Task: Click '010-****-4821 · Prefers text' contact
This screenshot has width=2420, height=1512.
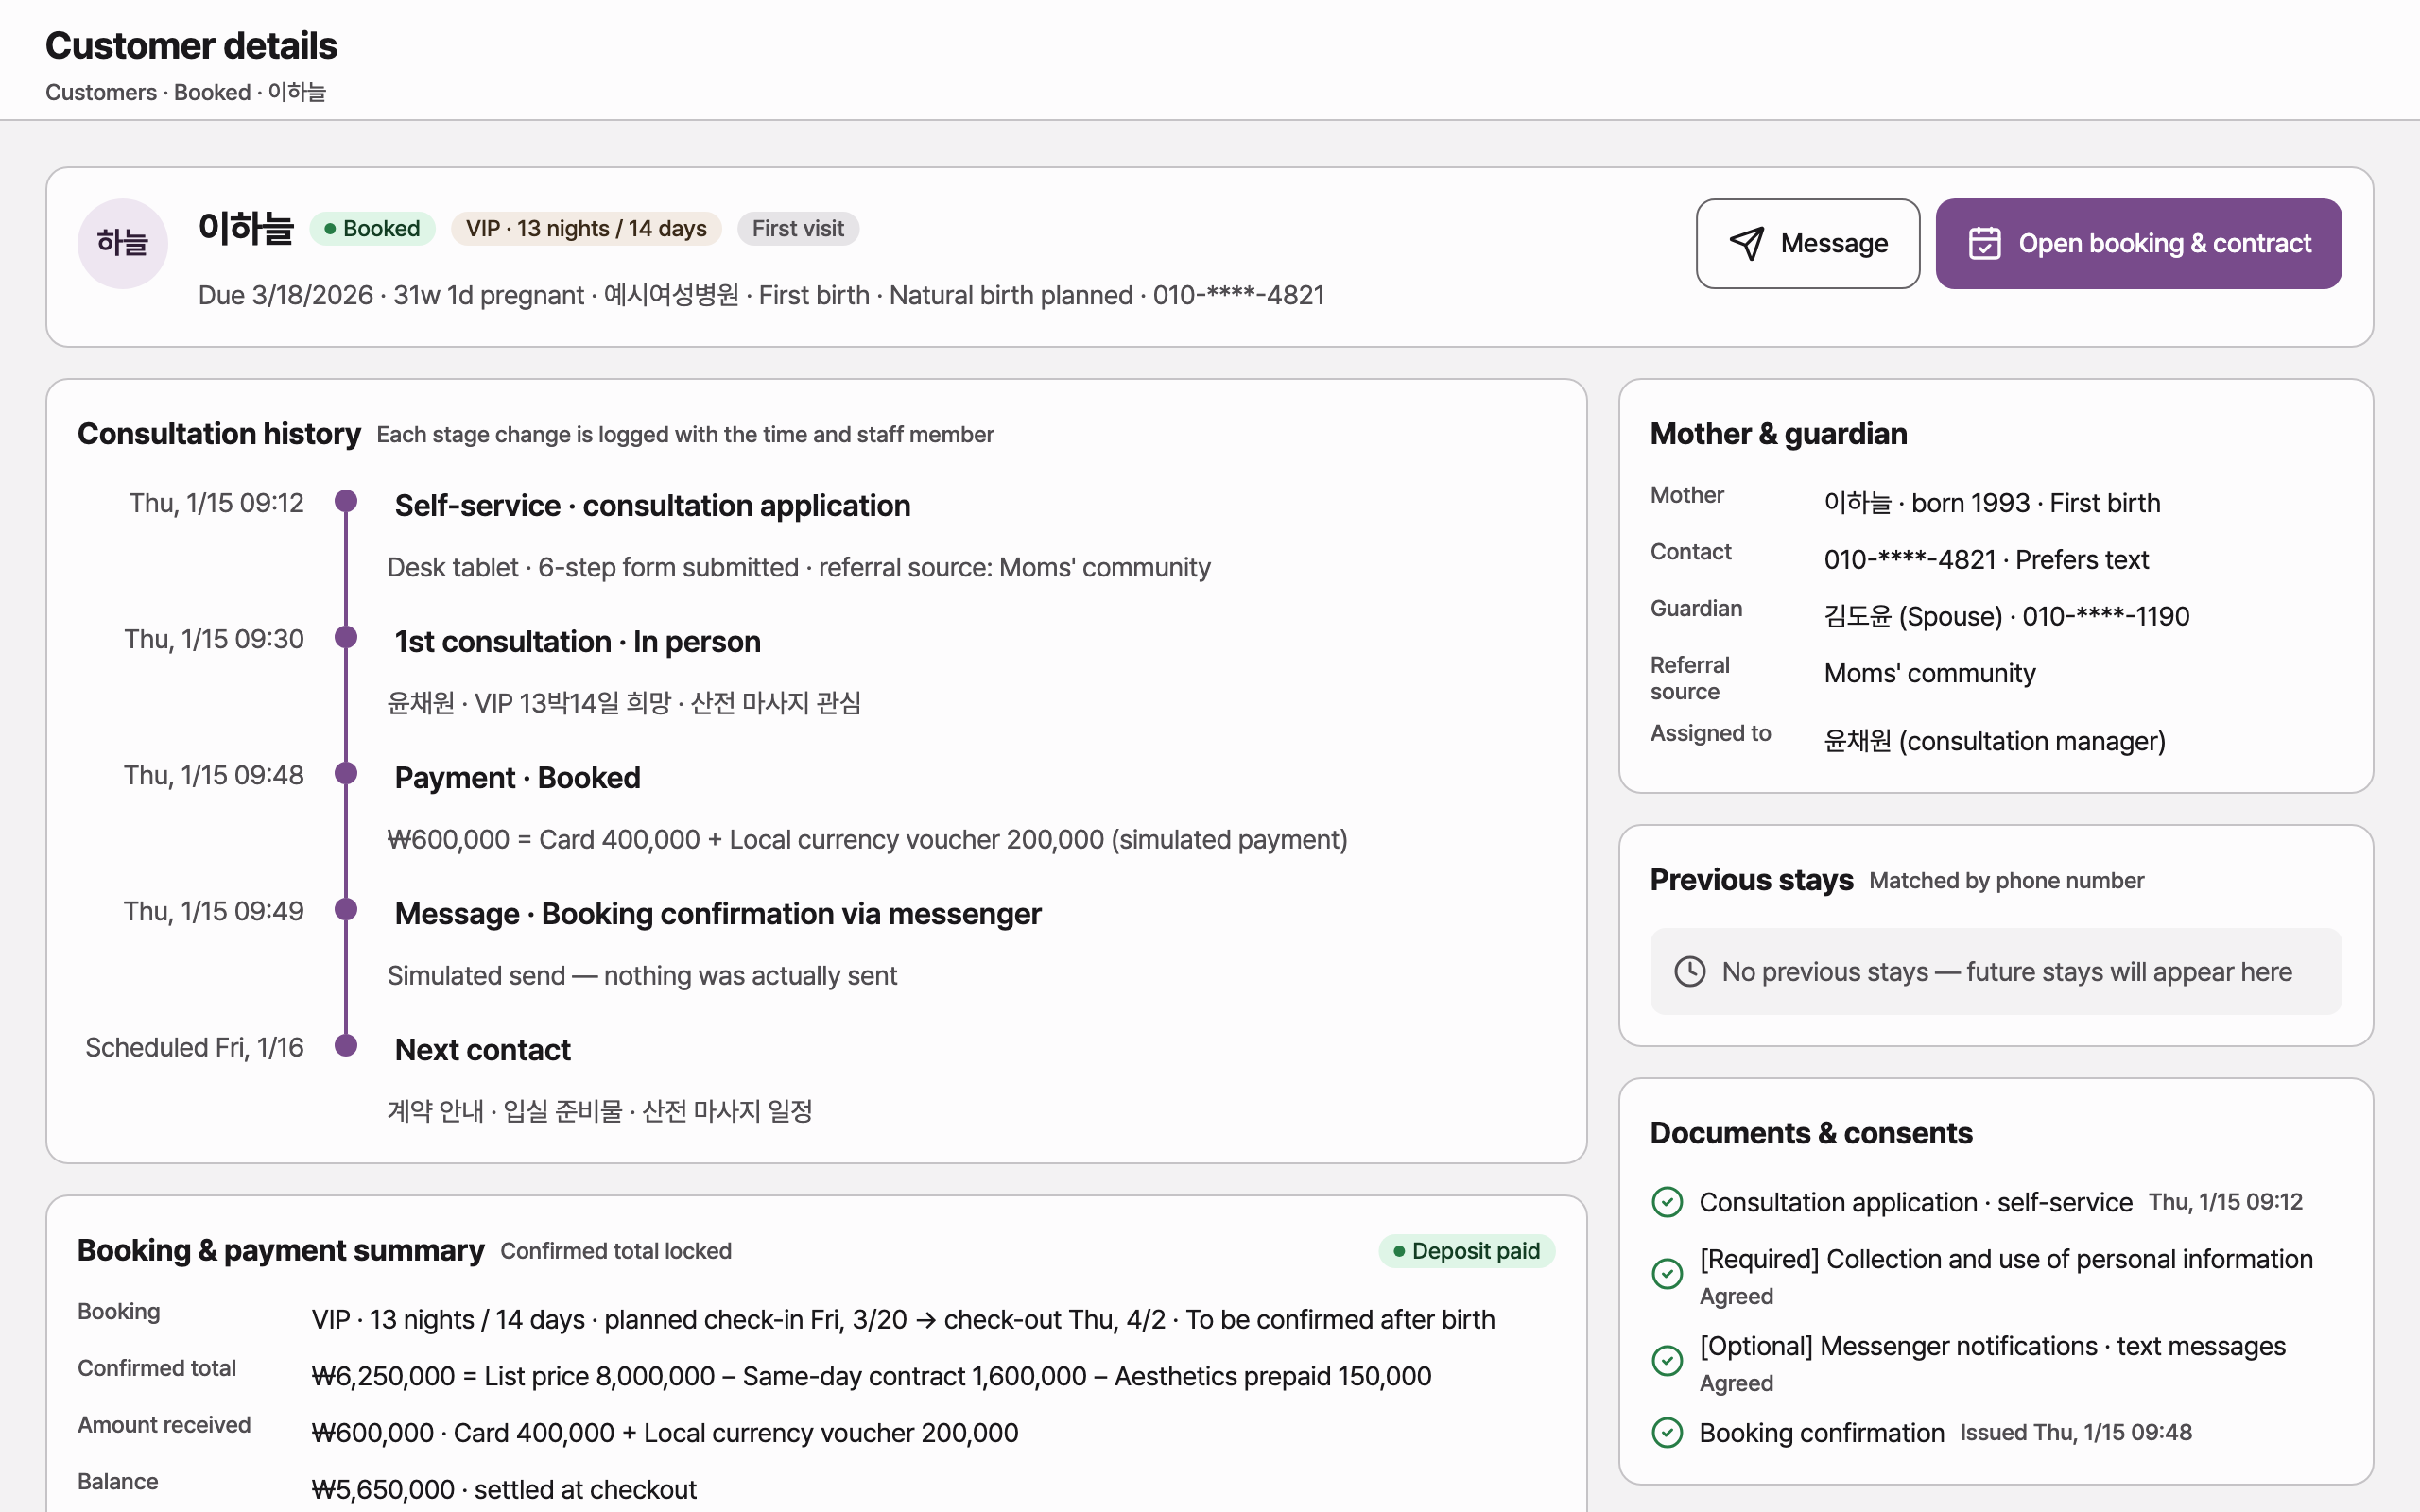Action: [1986, 559]
